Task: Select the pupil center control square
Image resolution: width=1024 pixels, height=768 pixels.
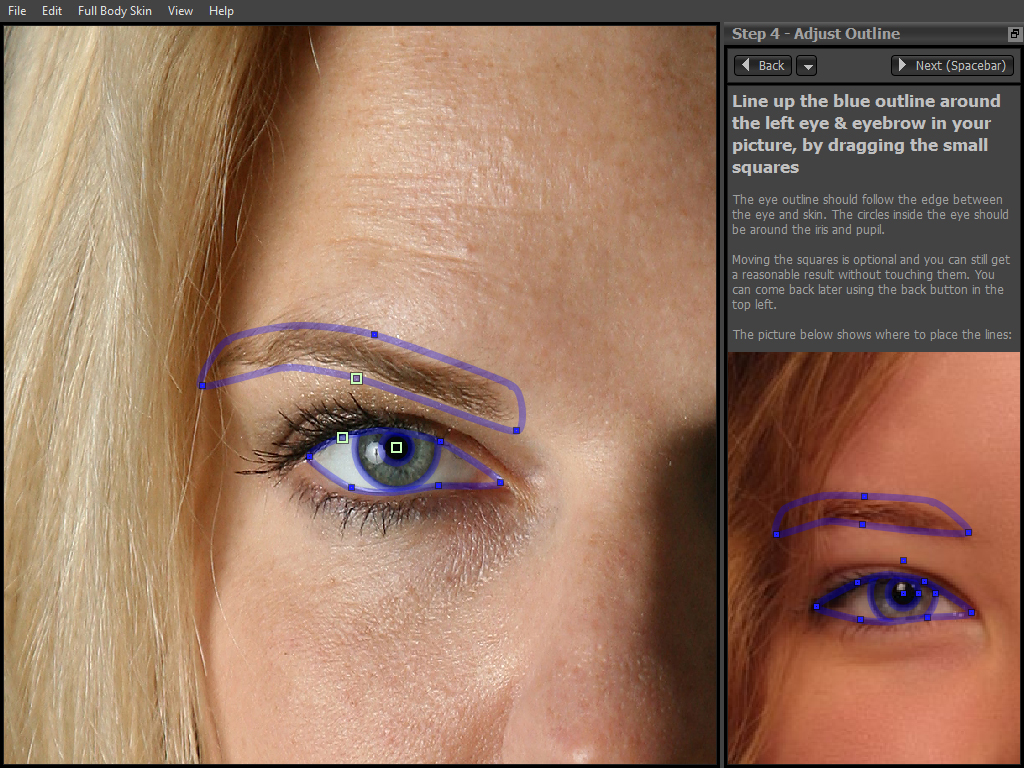Action: [396, 447]
